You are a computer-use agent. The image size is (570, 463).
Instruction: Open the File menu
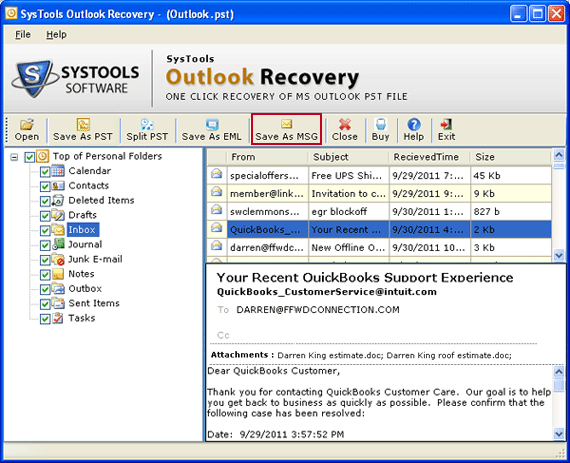23,35
